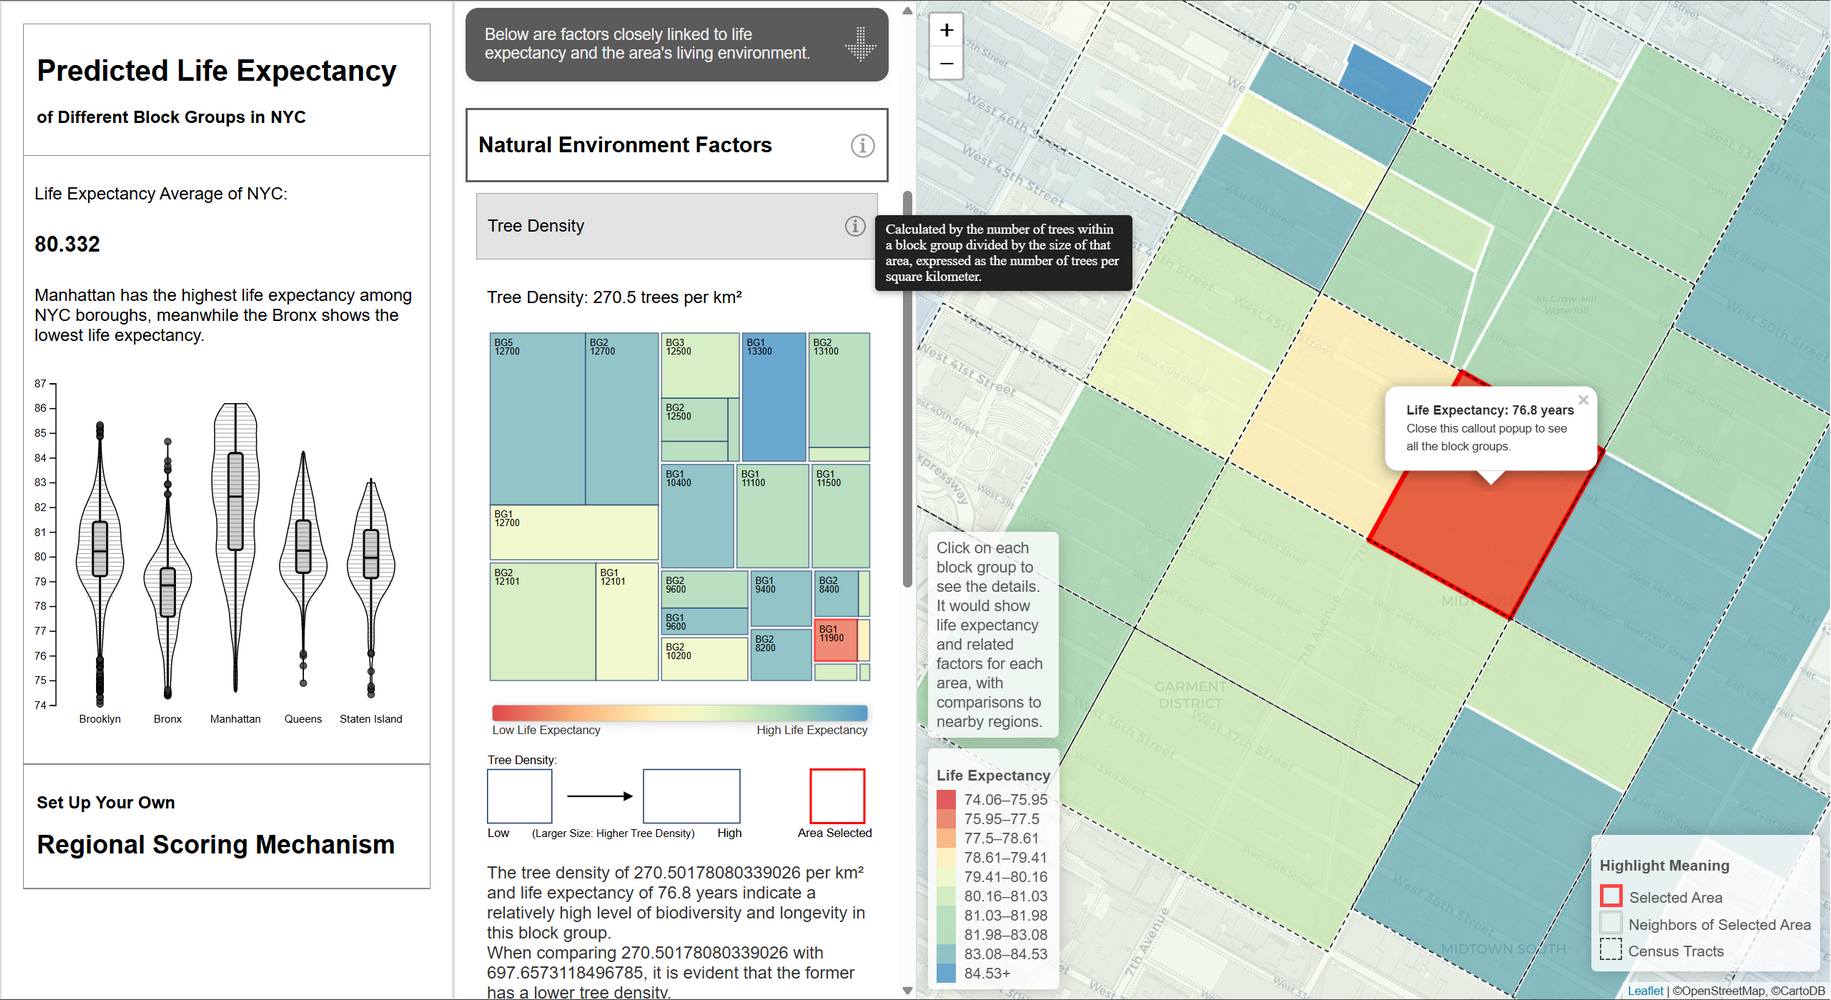1831x1000 pixels.
Task: Click the Tree Density info icon
Action: (855, 226)
